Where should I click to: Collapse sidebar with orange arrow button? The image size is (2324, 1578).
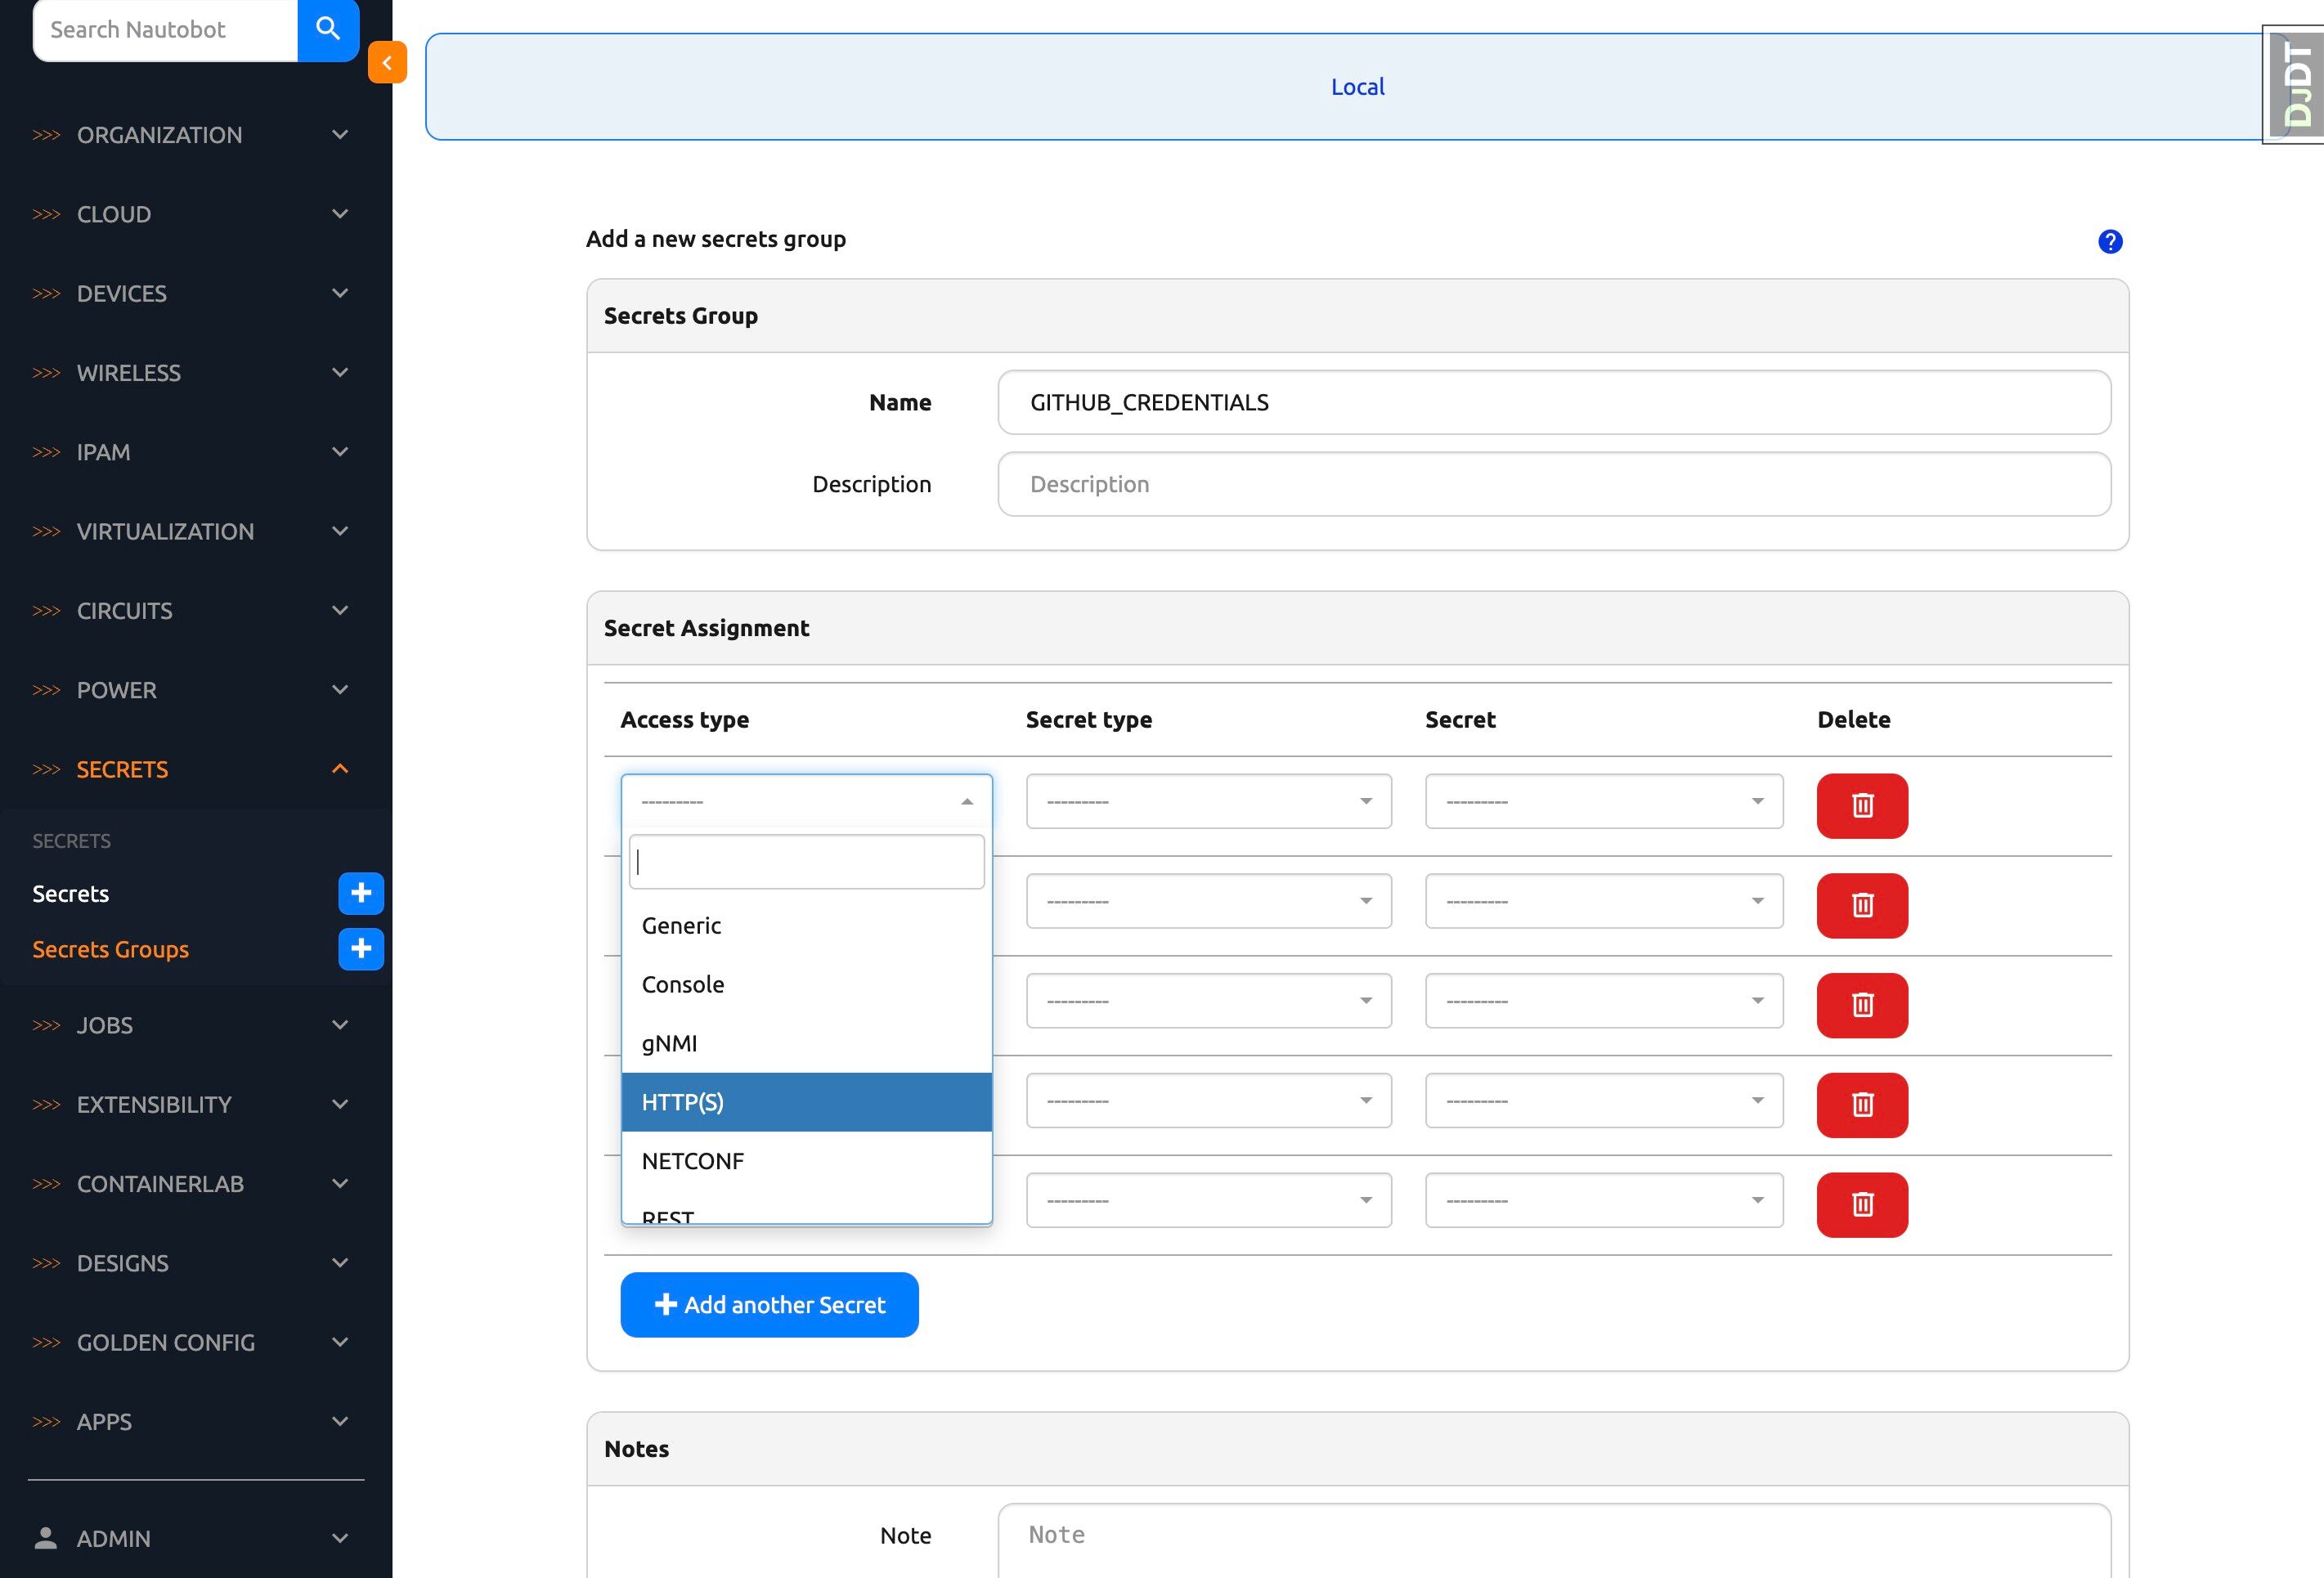[387, 62]
